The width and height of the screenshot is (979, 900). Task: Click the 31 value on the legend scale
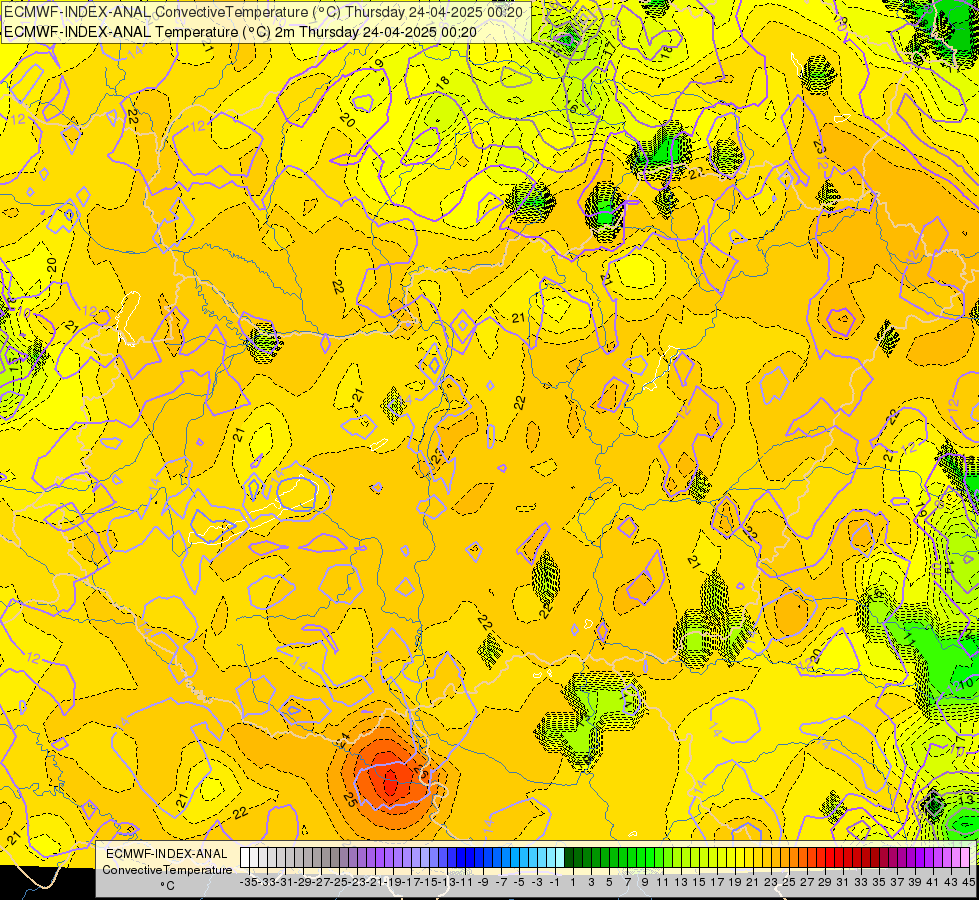[844, 882]
